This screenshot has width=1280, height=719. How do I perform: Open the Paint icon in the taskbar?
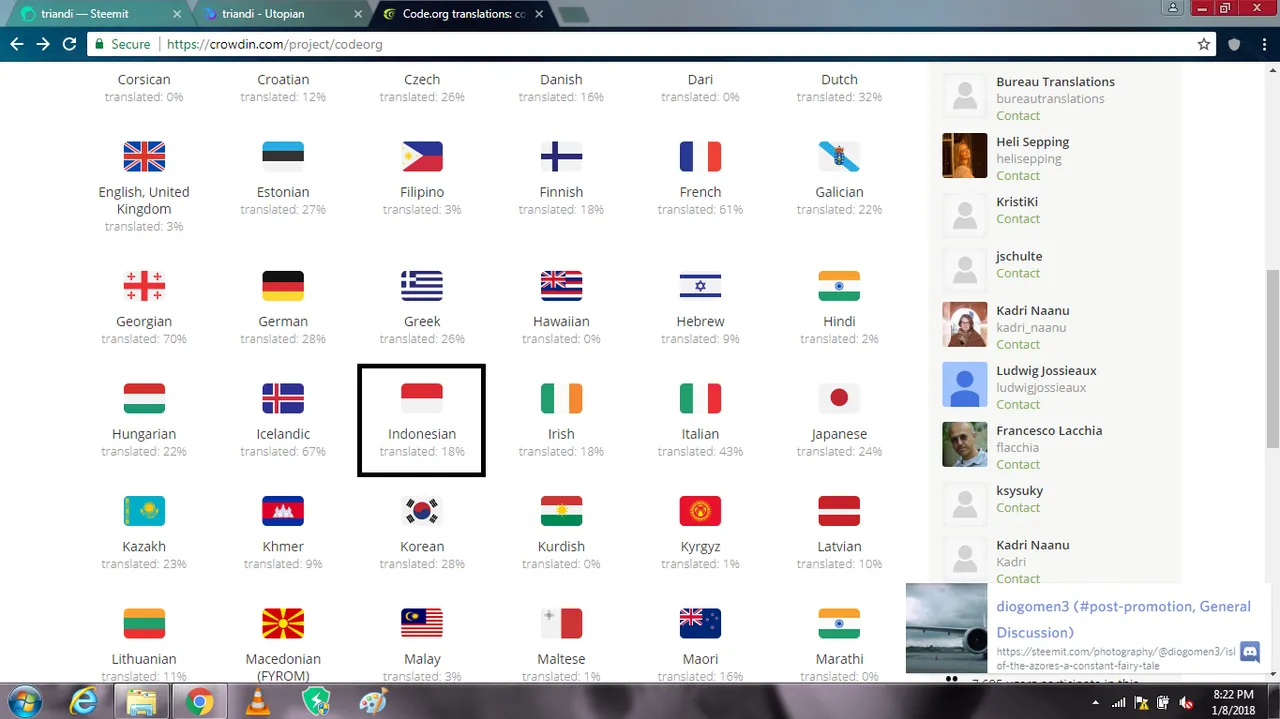point(374,703)
